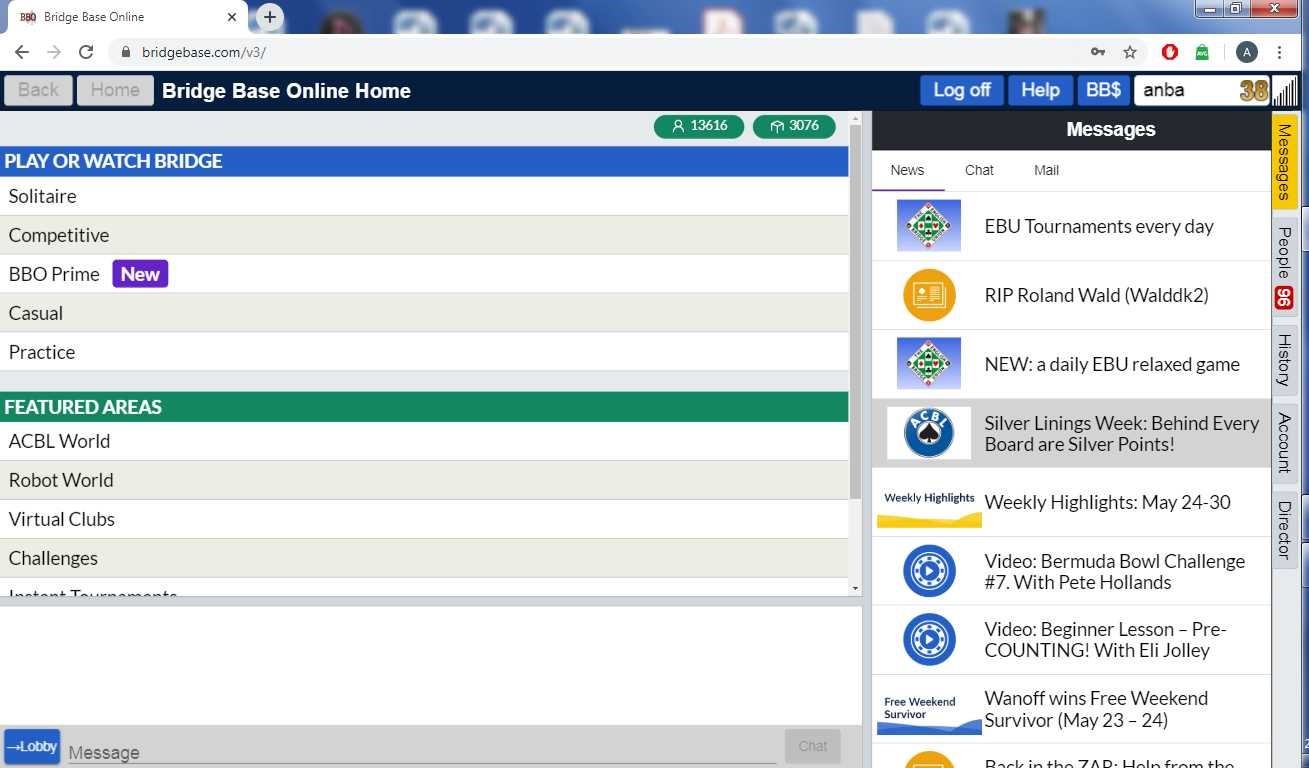Viewport: 1309px width, 768px height.
Task: Open the Solitaire option
Action: [42, 196]
